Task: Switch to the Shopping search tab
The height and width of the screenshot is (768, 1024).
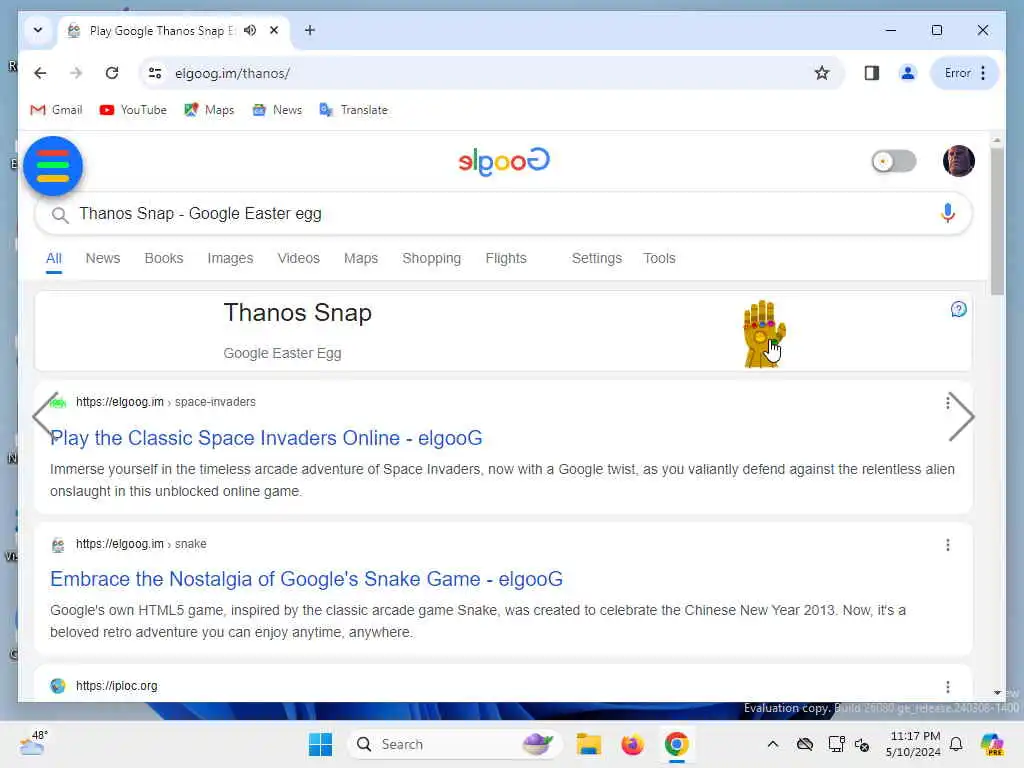Action: pyautogui.click(x=431, y=259)
